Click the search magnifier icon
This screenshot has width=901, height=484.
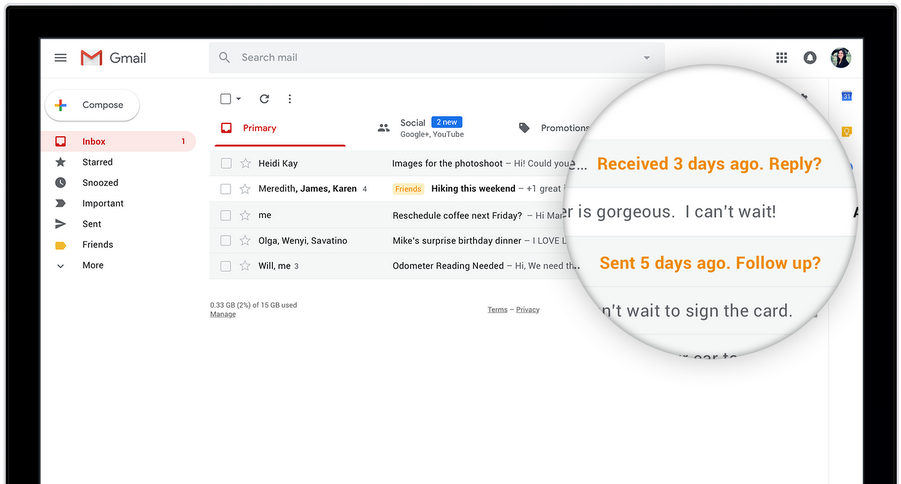(x=225, y=57)
